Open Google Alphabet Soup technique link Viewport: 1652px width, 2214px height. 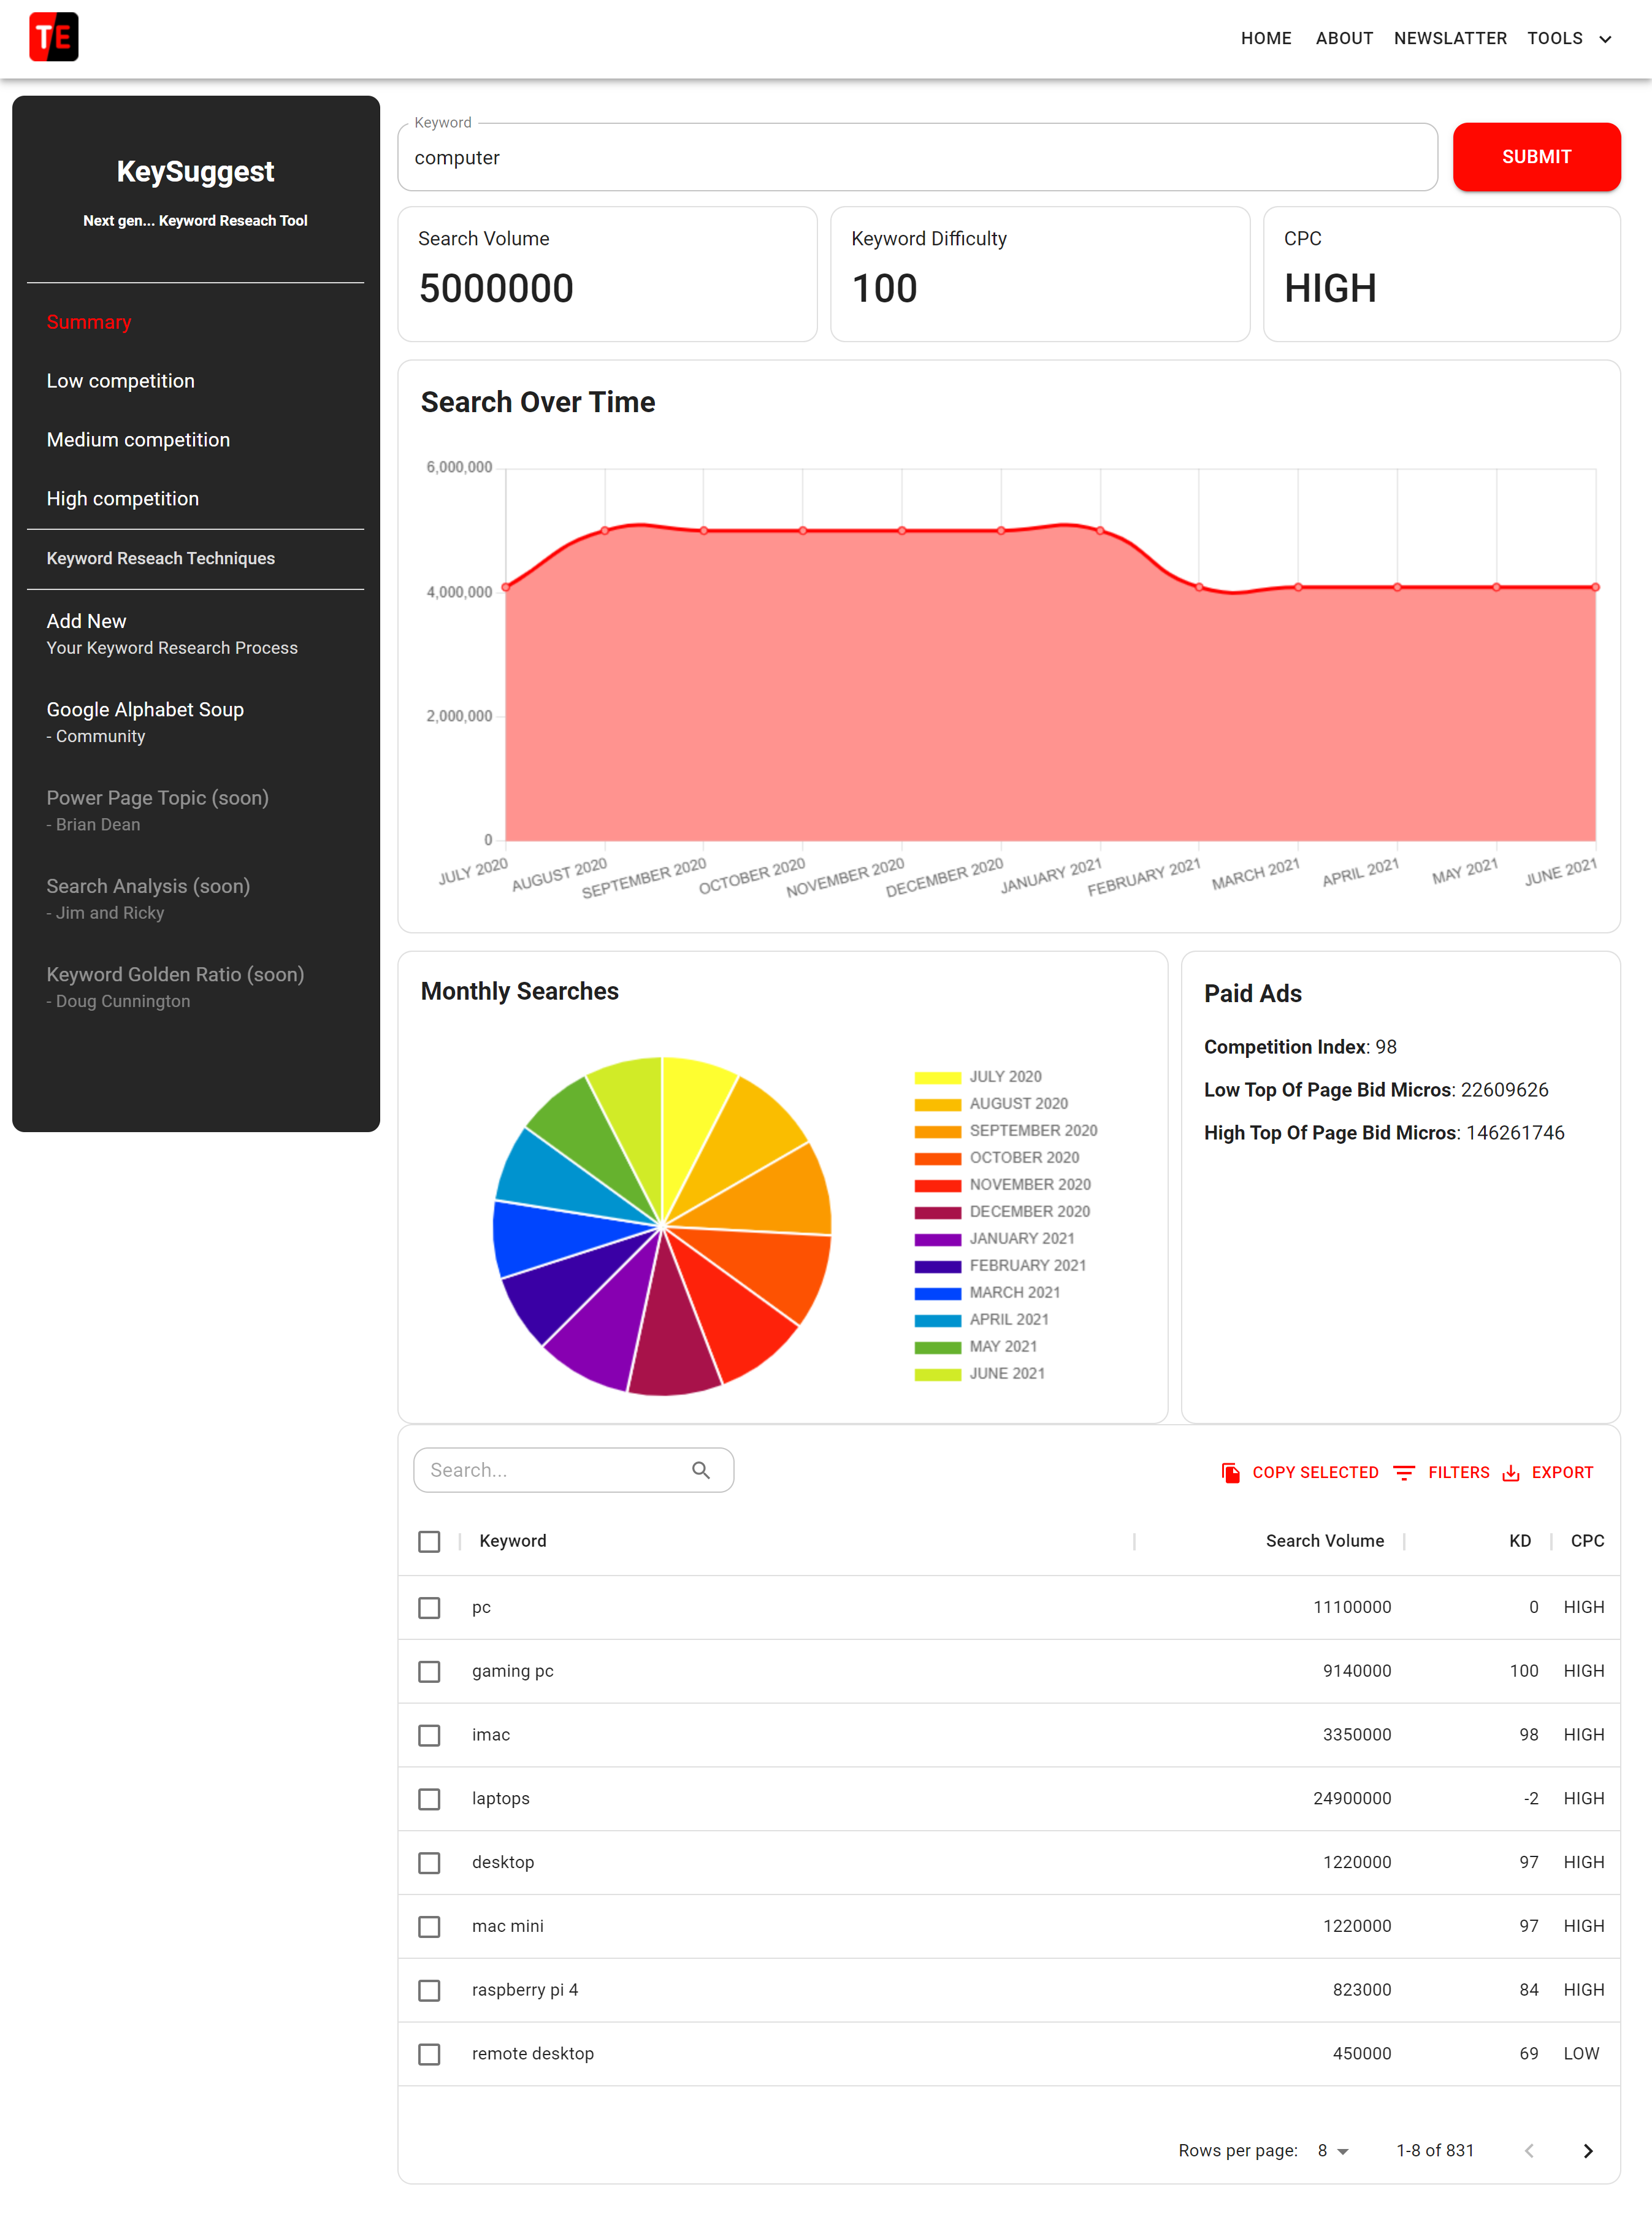pos(145,710)
